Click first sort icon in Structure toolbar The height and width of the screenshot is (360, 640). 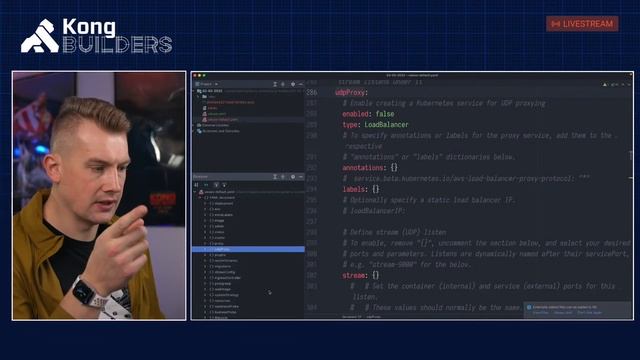pyautogui.click(x=197, y=185)
